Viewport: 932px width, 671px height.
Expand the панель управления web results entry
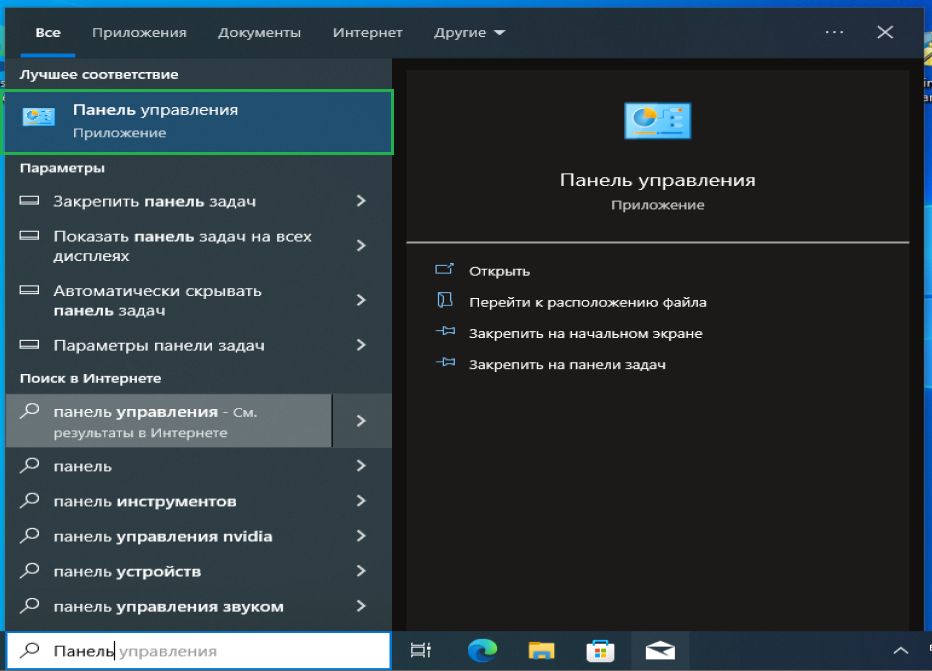[x=362, y=420]
